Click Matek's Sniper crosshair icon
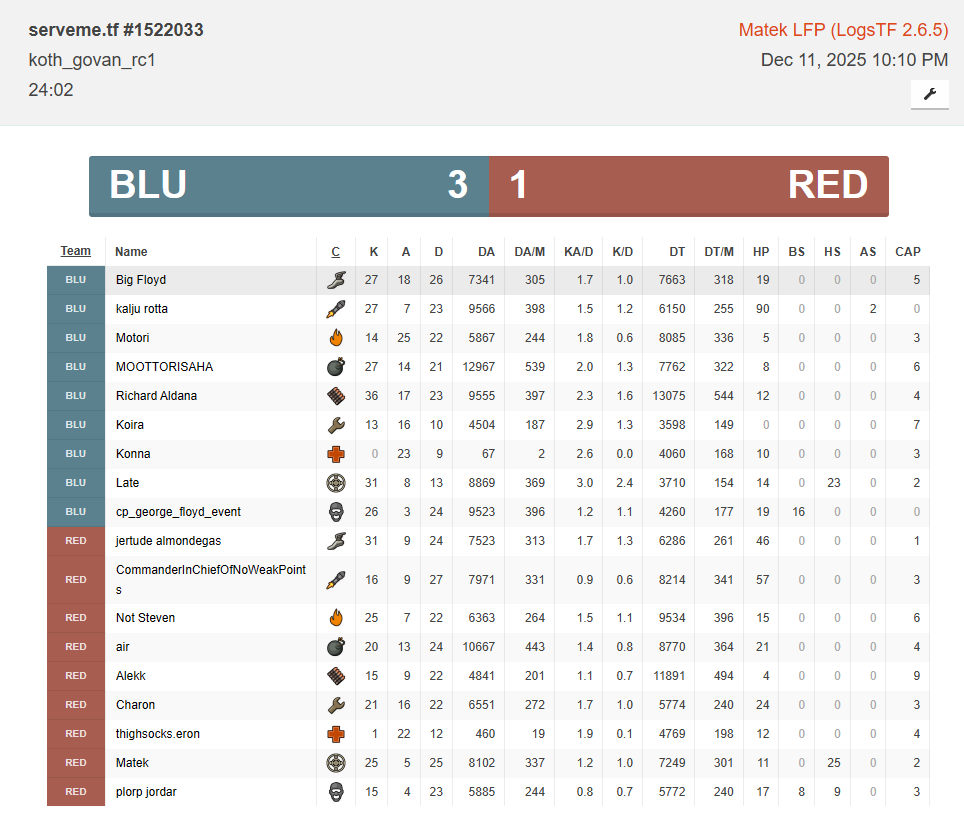 tap(336, 763)
